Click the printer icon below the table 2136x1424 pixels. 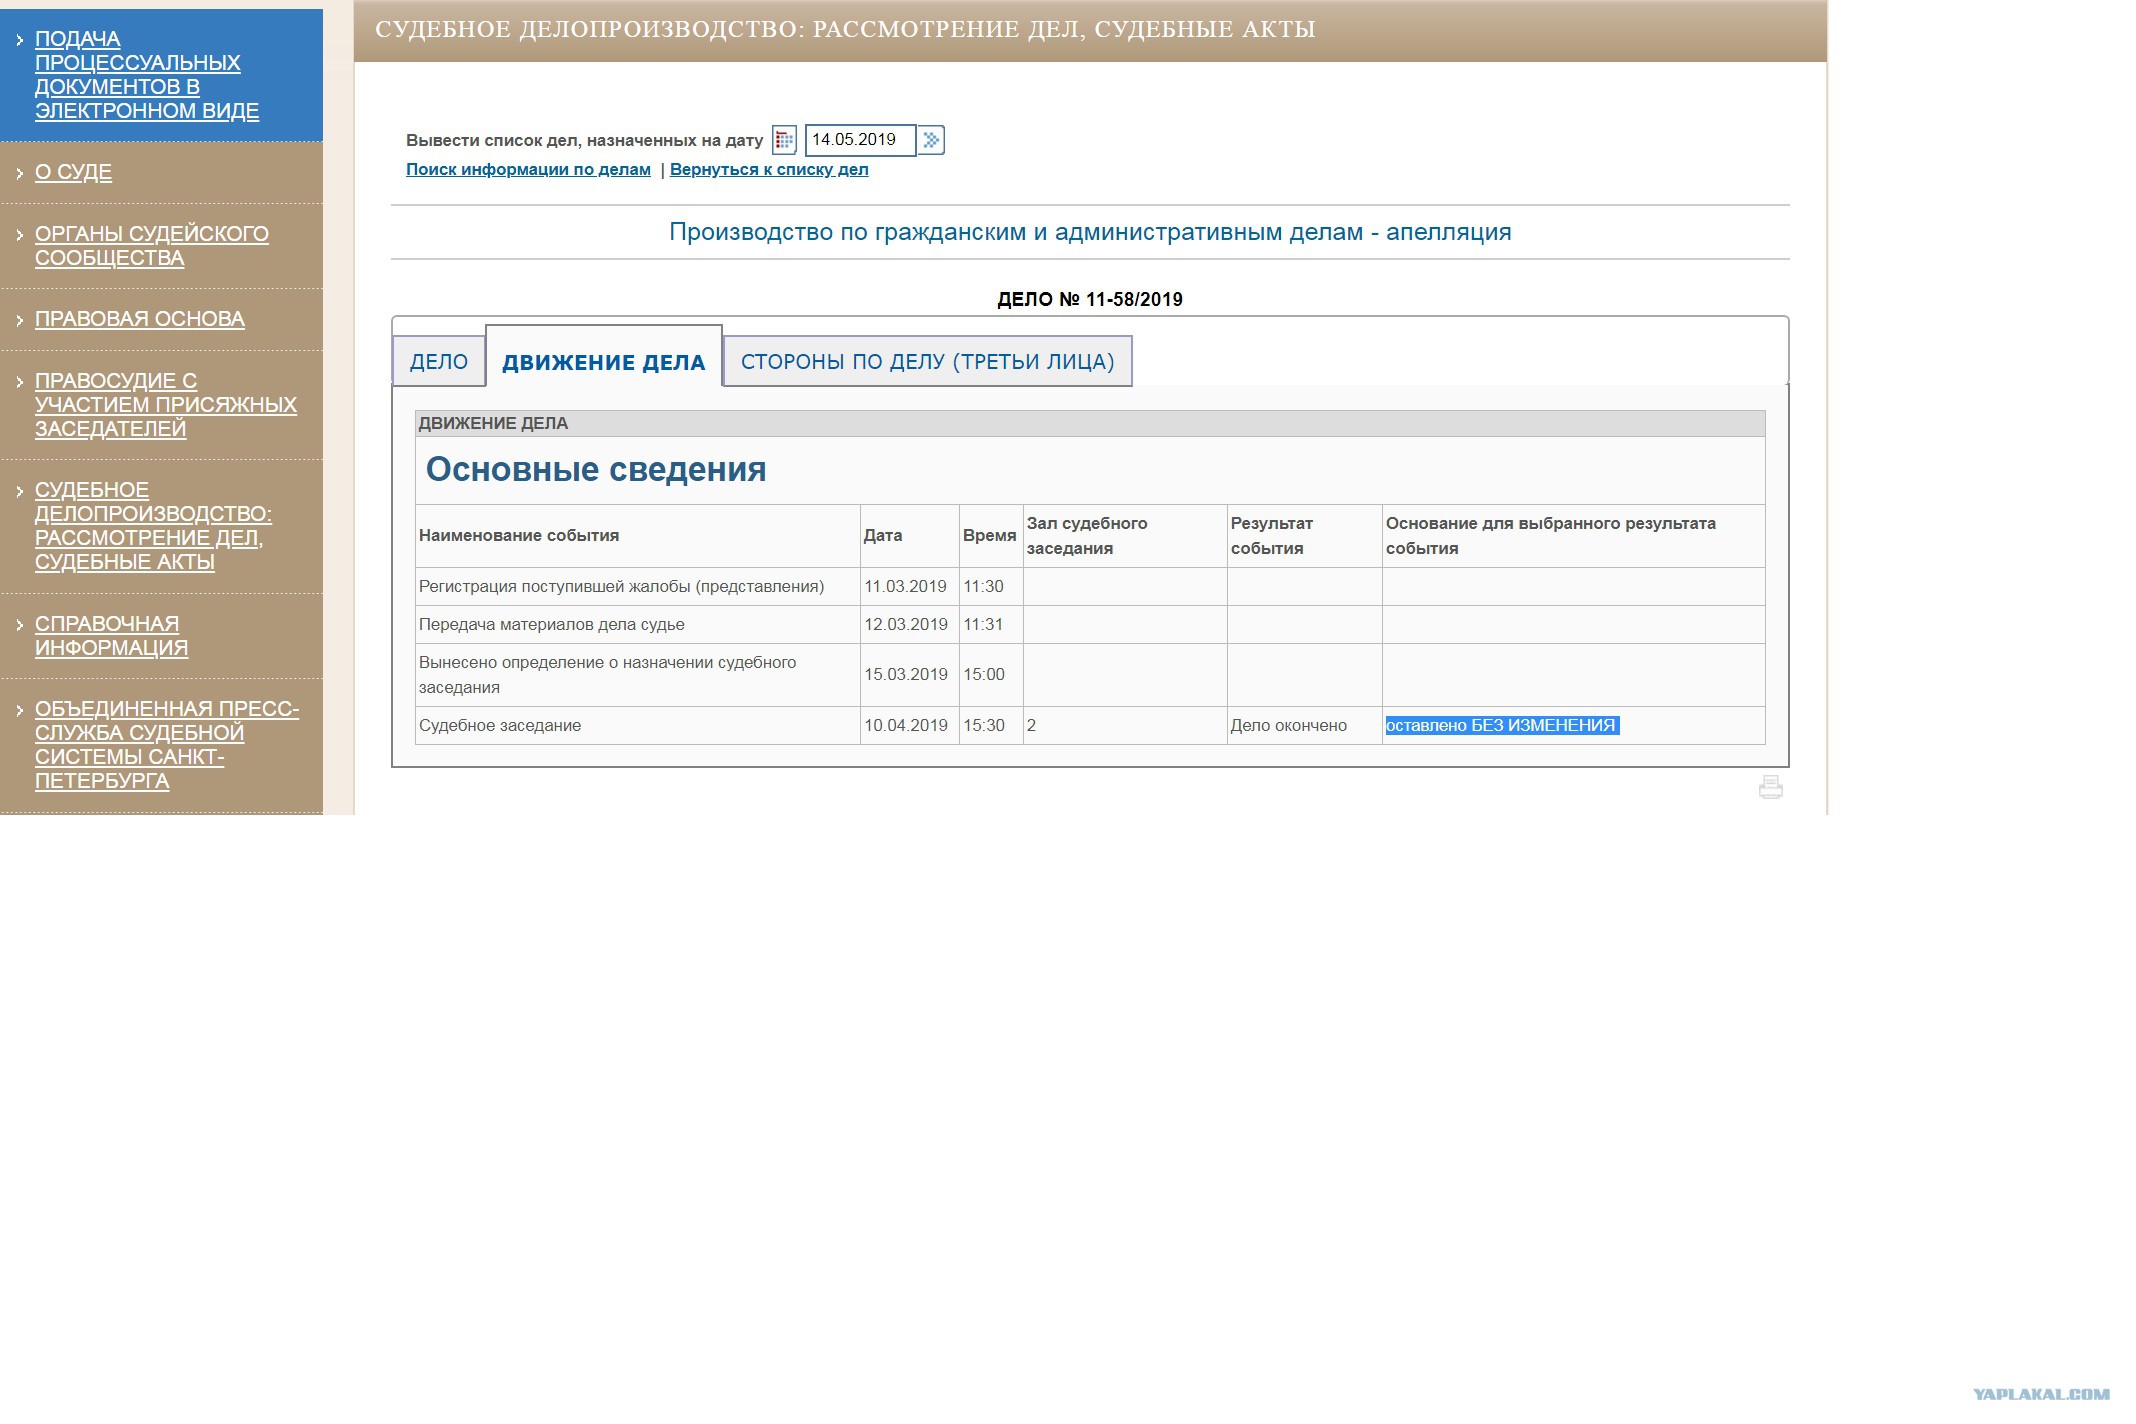coord(1769,787)
